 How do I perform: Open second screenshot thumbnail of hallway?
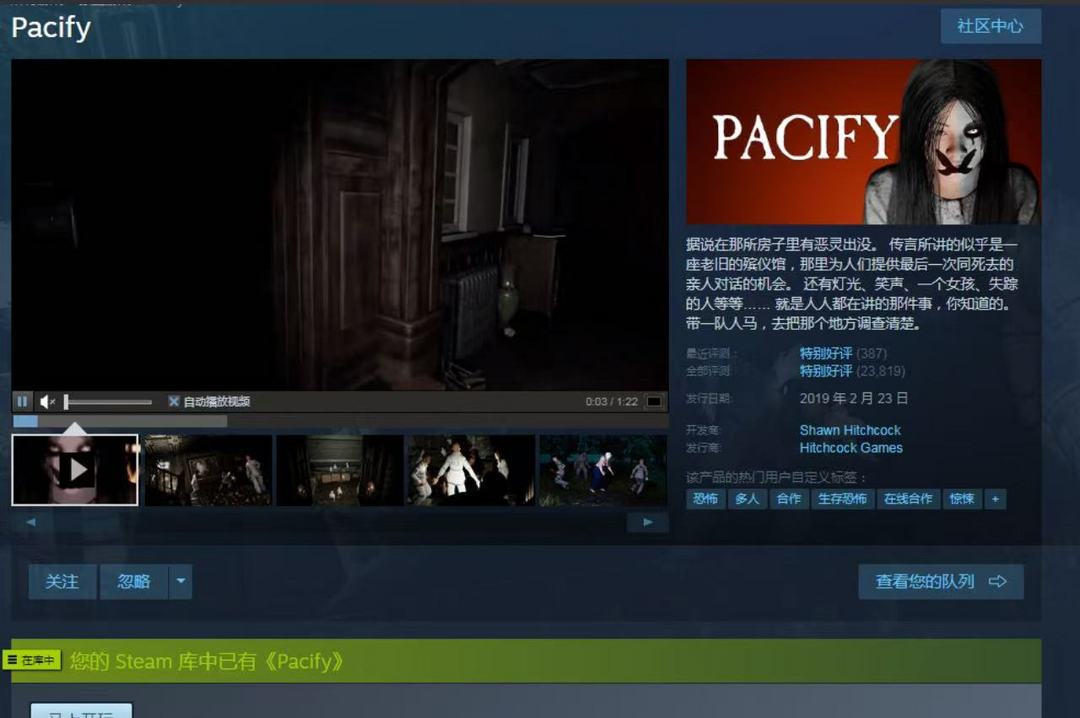pyautogui.click(x=208, y=470)
